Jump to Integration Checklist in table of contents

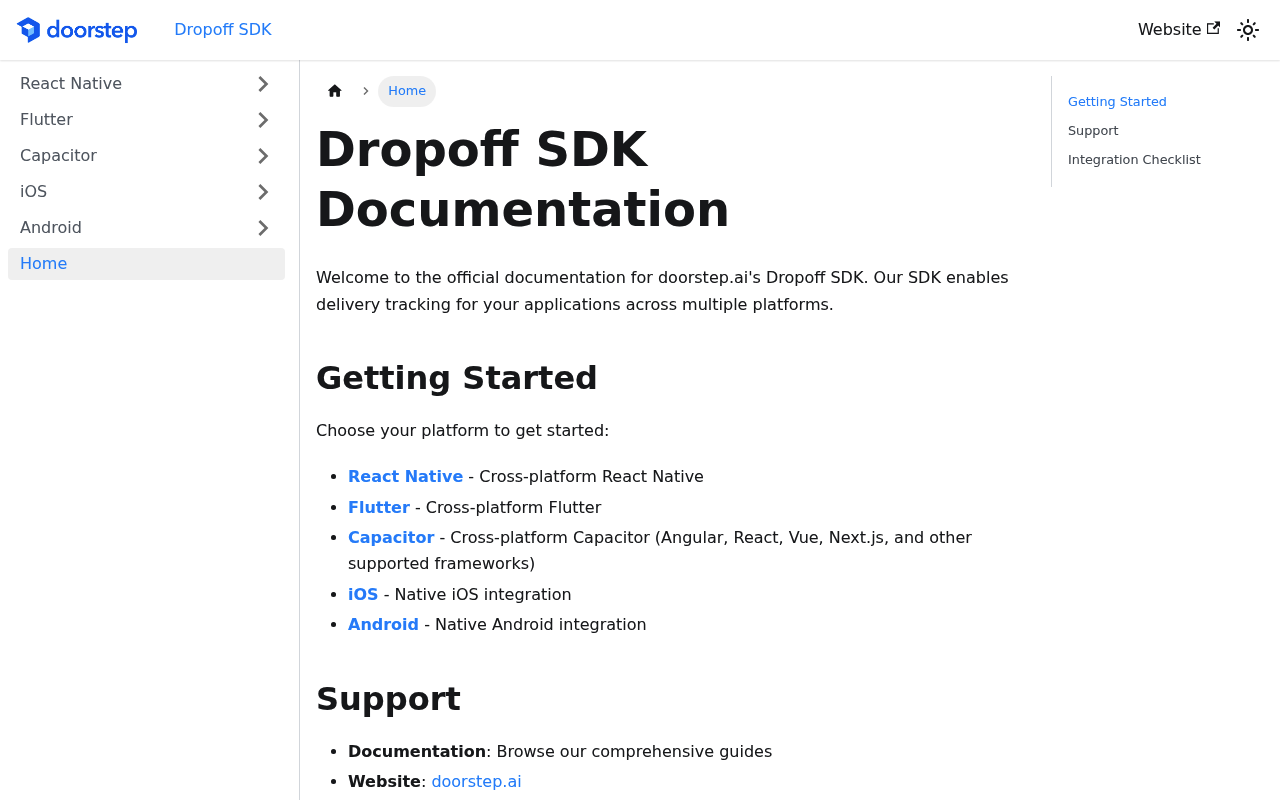coord(1134,160)
